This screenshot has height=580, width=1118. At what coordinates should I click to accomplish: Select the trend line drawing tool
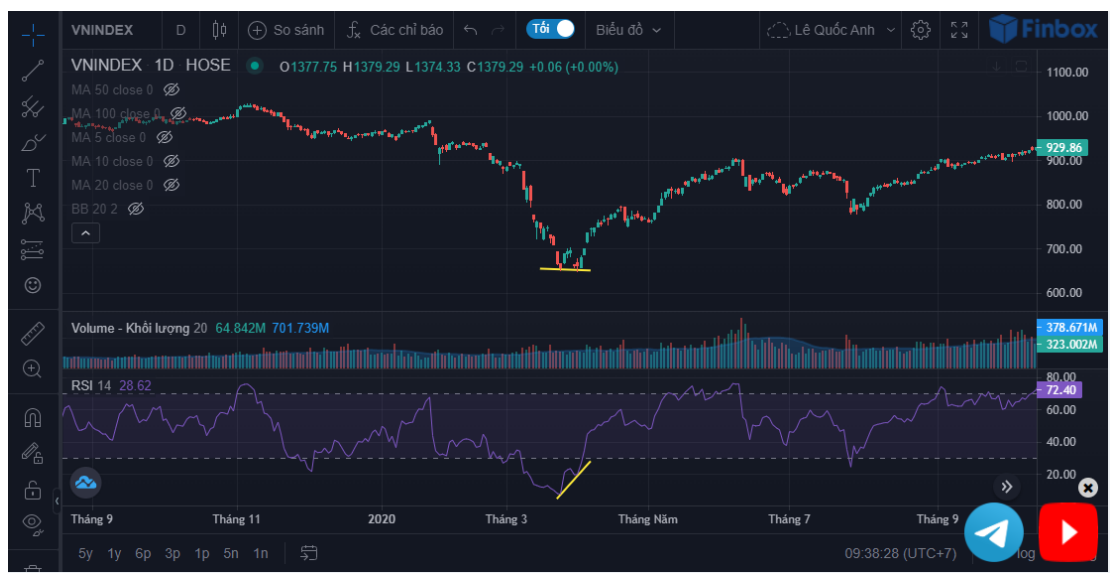point(33,70)
